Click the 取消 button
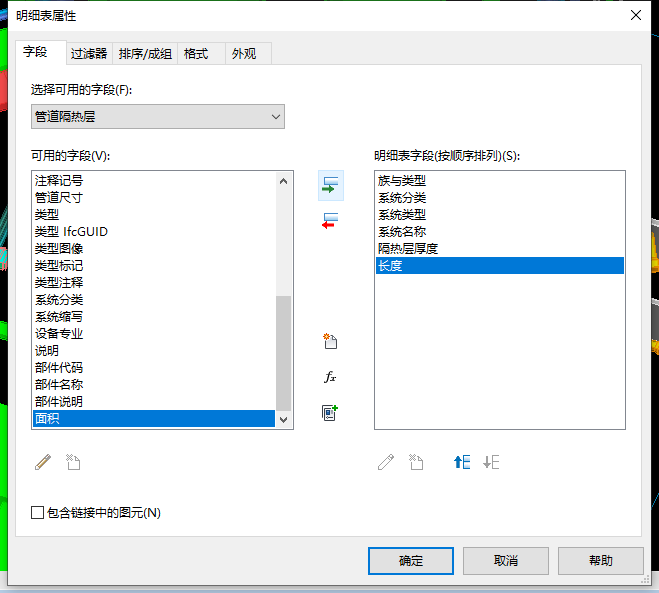 505,561
